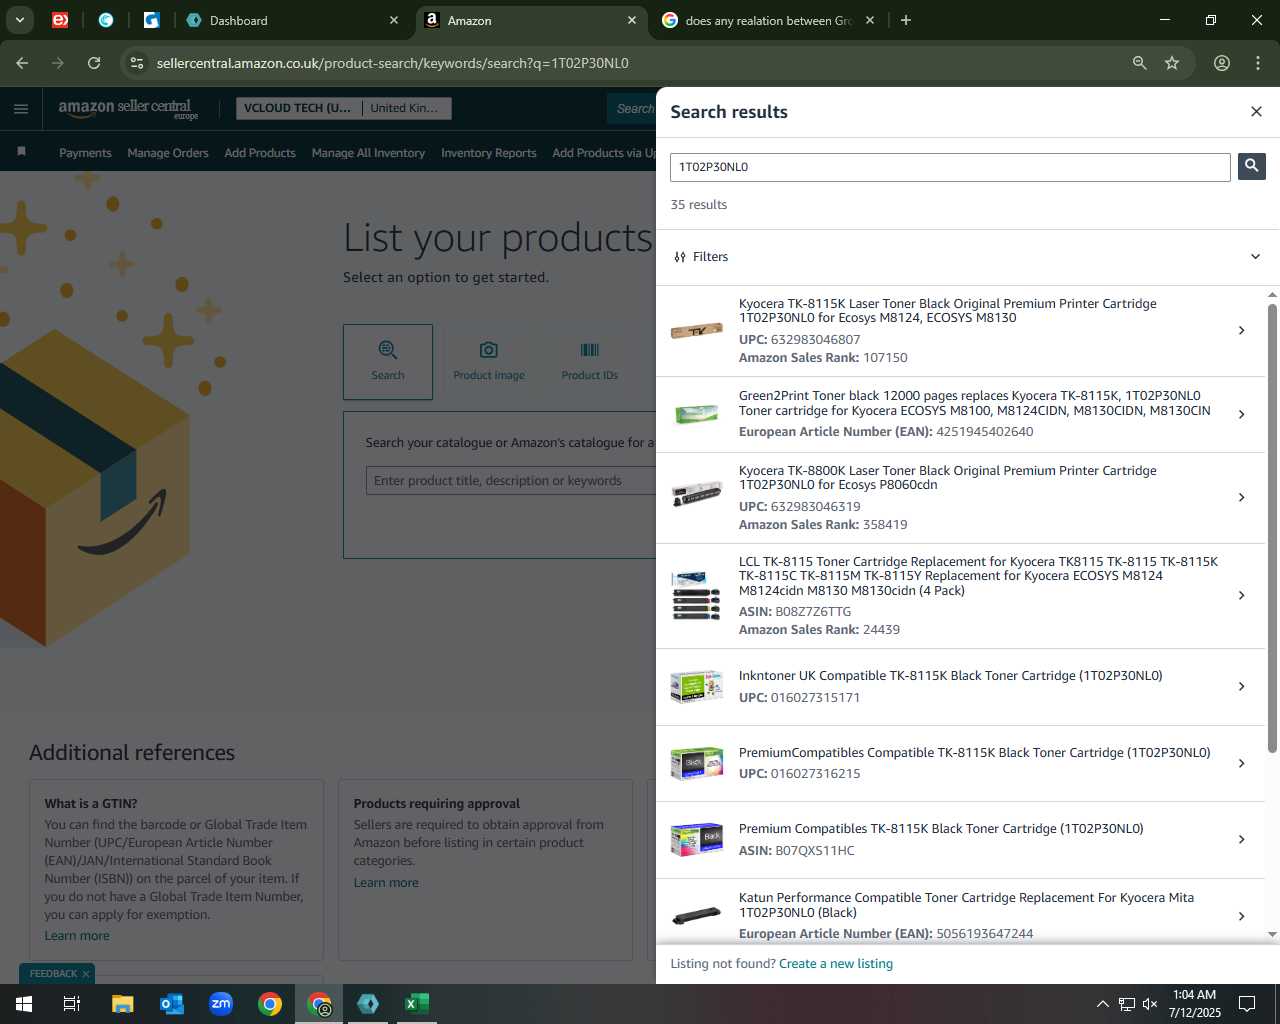Open the tab search dropdown arrow
Image resolution: width=1280 pixels, height=1024 pixels.
click(19, 20)
